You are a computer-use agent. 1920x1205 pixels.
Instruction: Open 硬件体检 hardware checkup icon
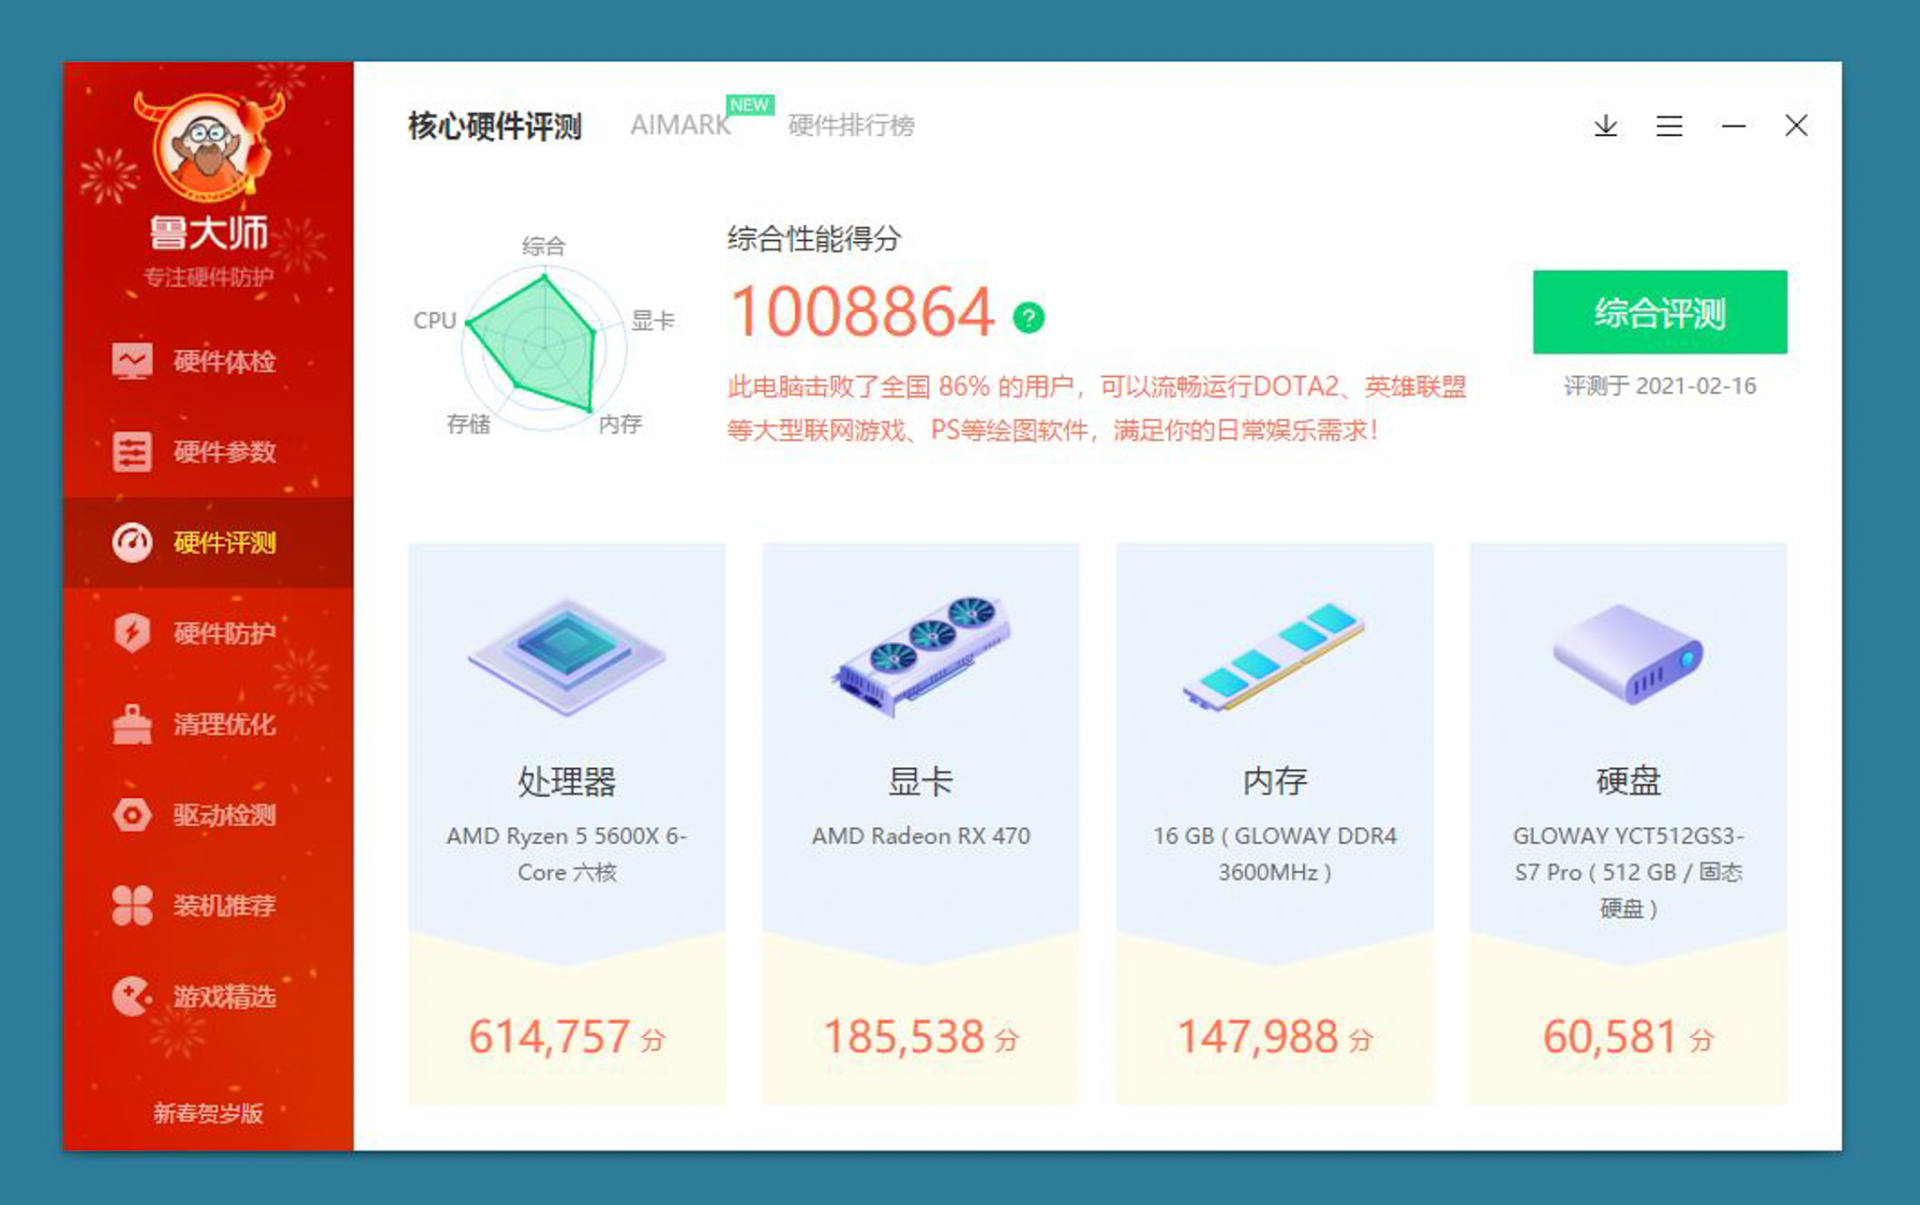pos(132,361)
